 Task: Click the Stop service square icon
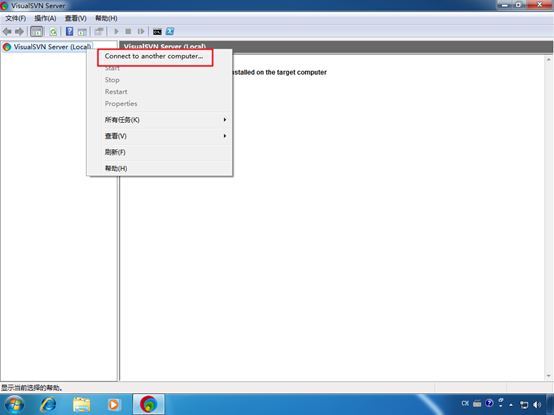128,31
